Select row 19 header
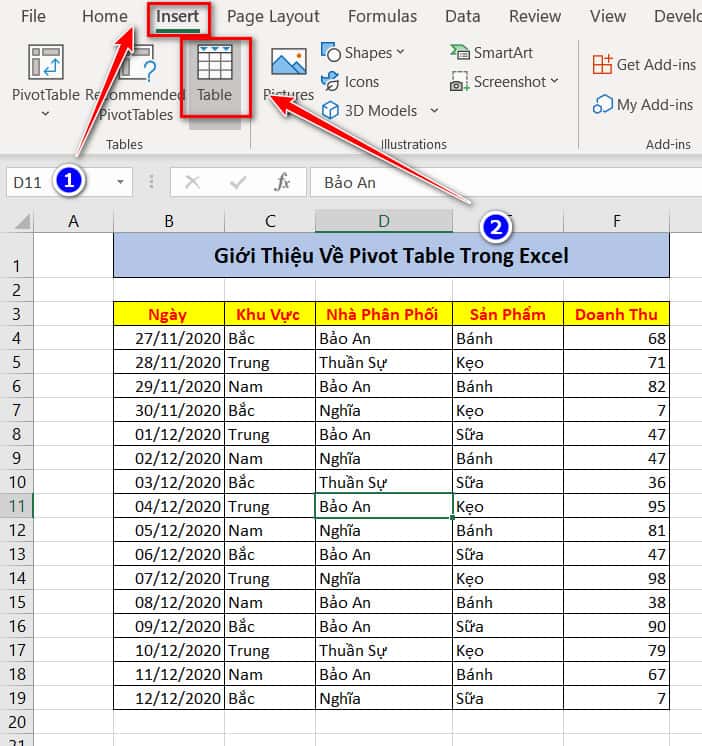The width and height of the screenshot is (702, 746). point(17,698)
